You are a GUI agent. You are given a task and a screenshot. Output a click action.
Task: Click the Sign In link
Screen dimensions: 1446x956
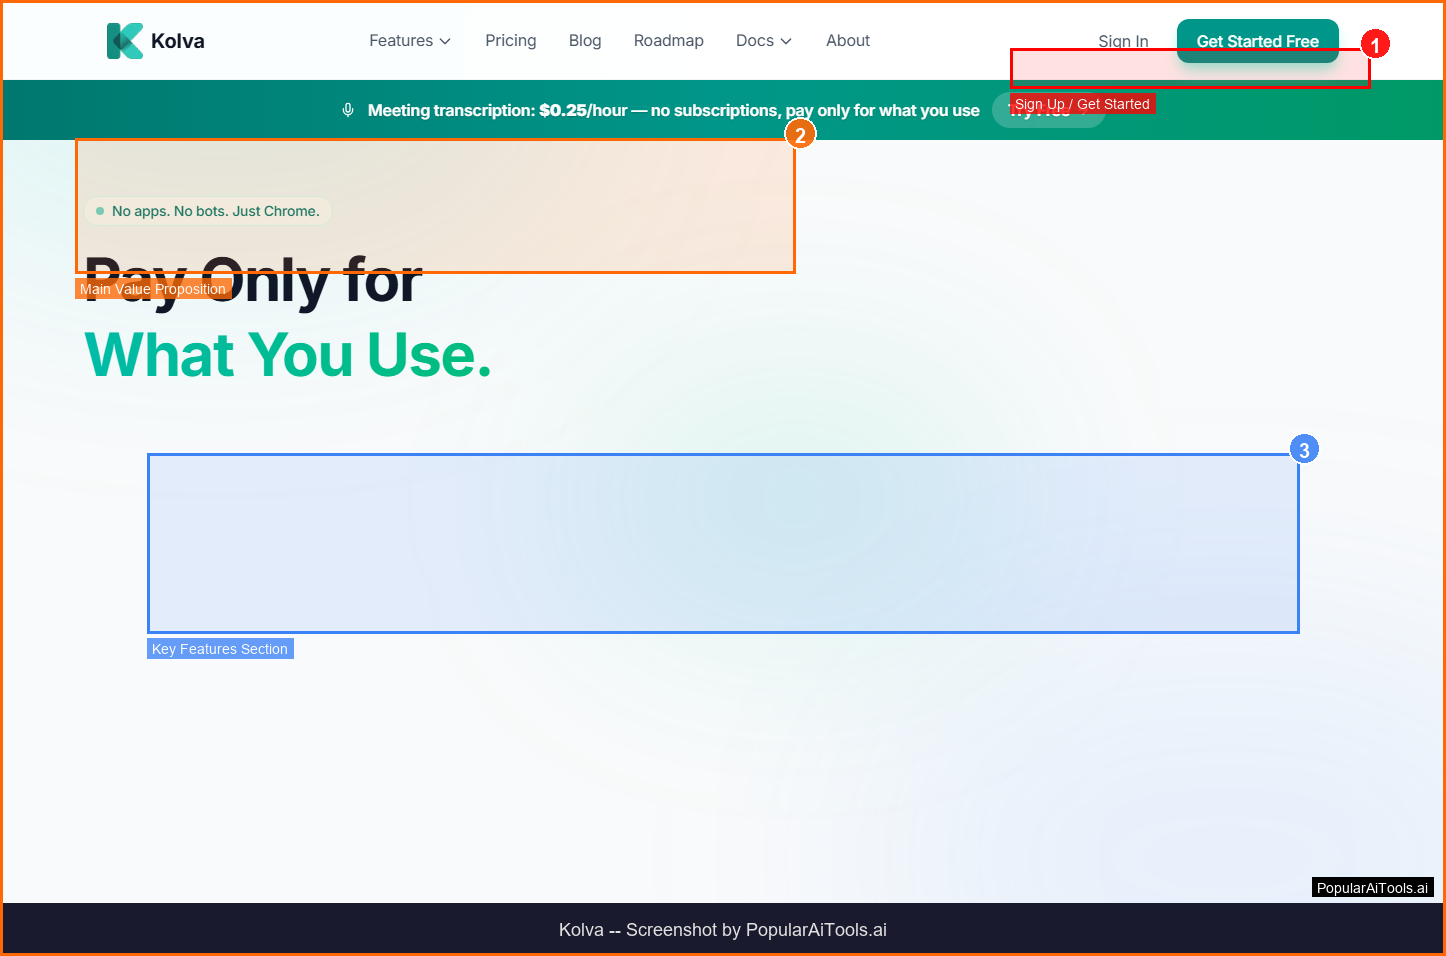(x=1123, y=41)
